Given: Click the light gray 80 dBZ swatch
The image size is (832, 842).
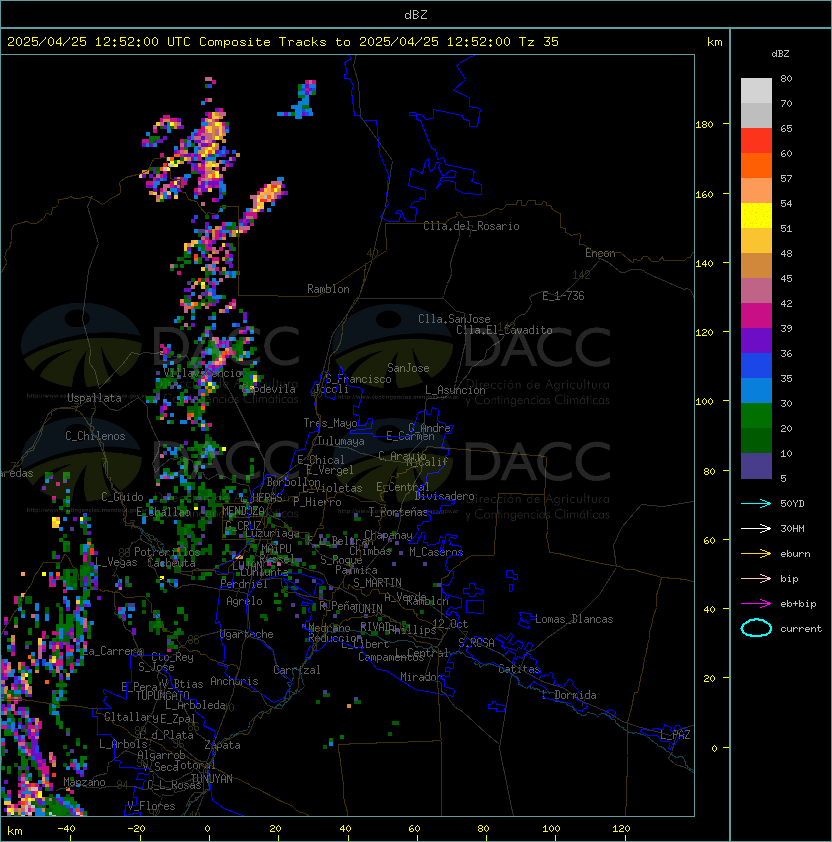Looking at the screenshot, I should tap(756, 91).
